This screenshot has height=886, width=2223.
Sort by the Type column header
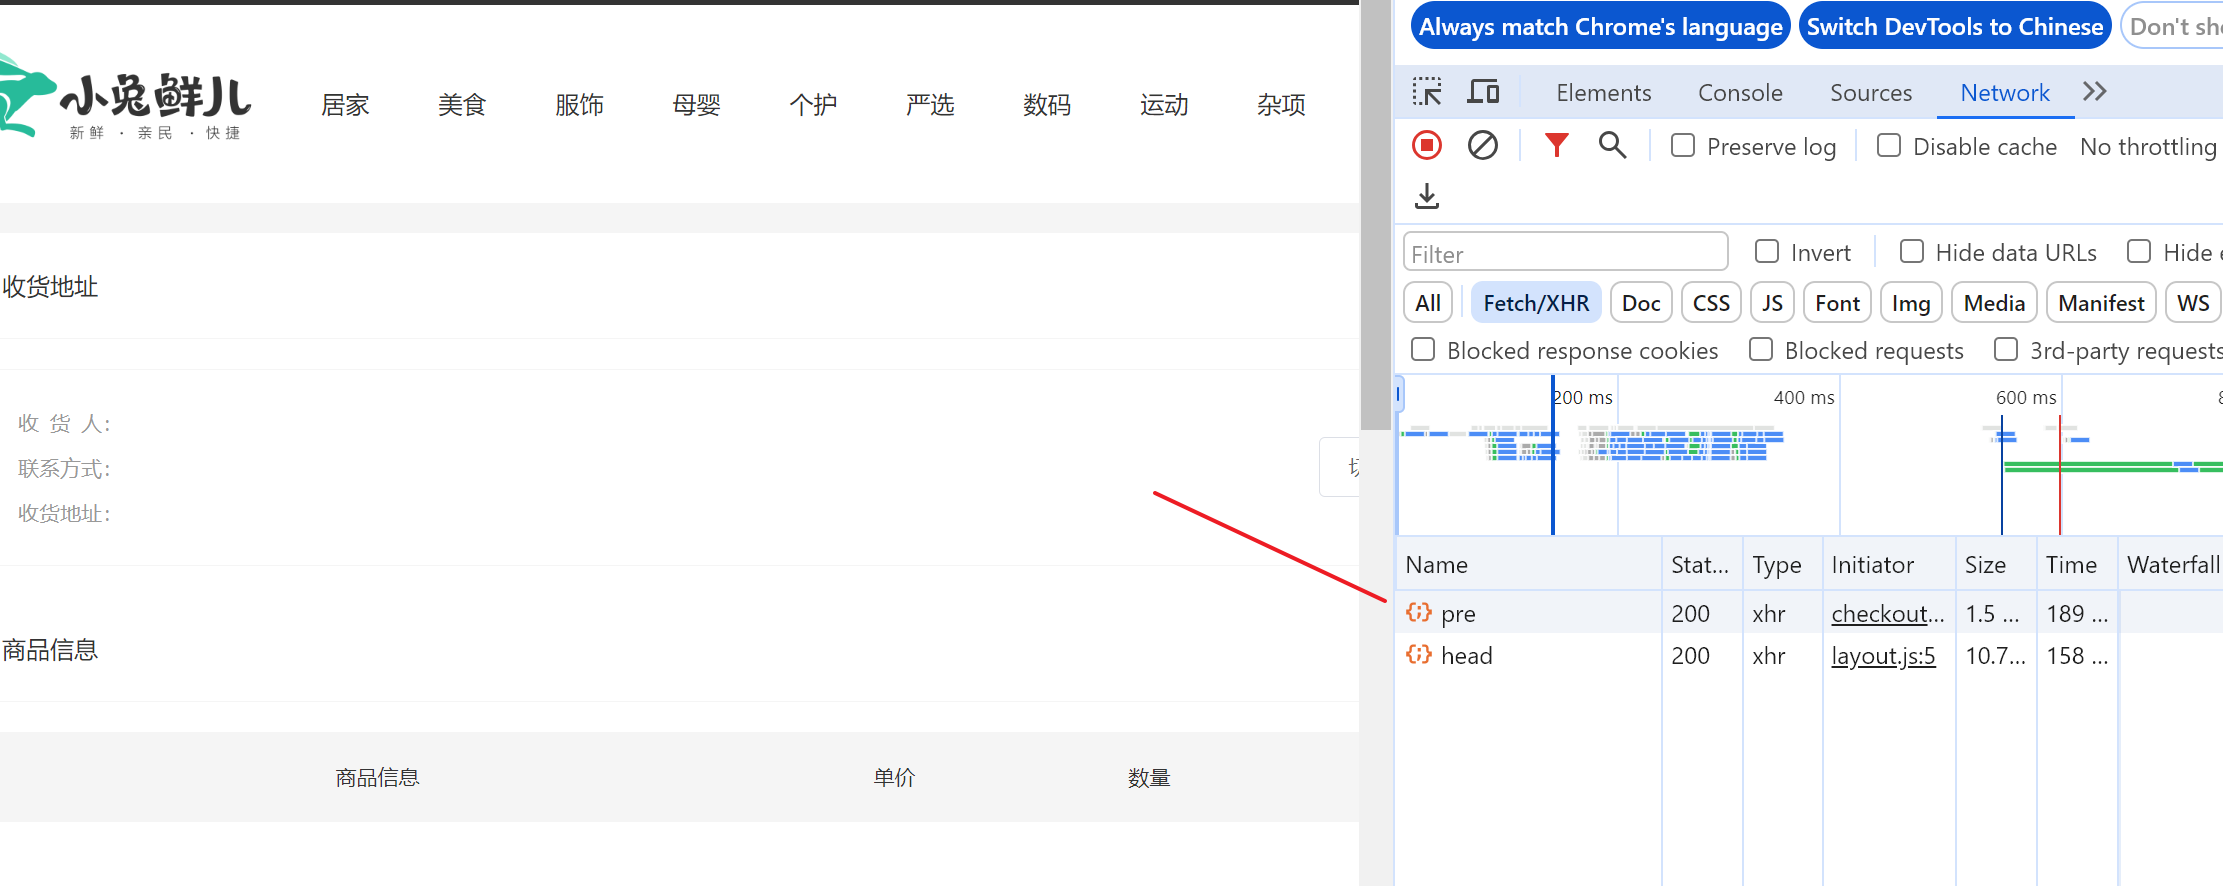1782,564
